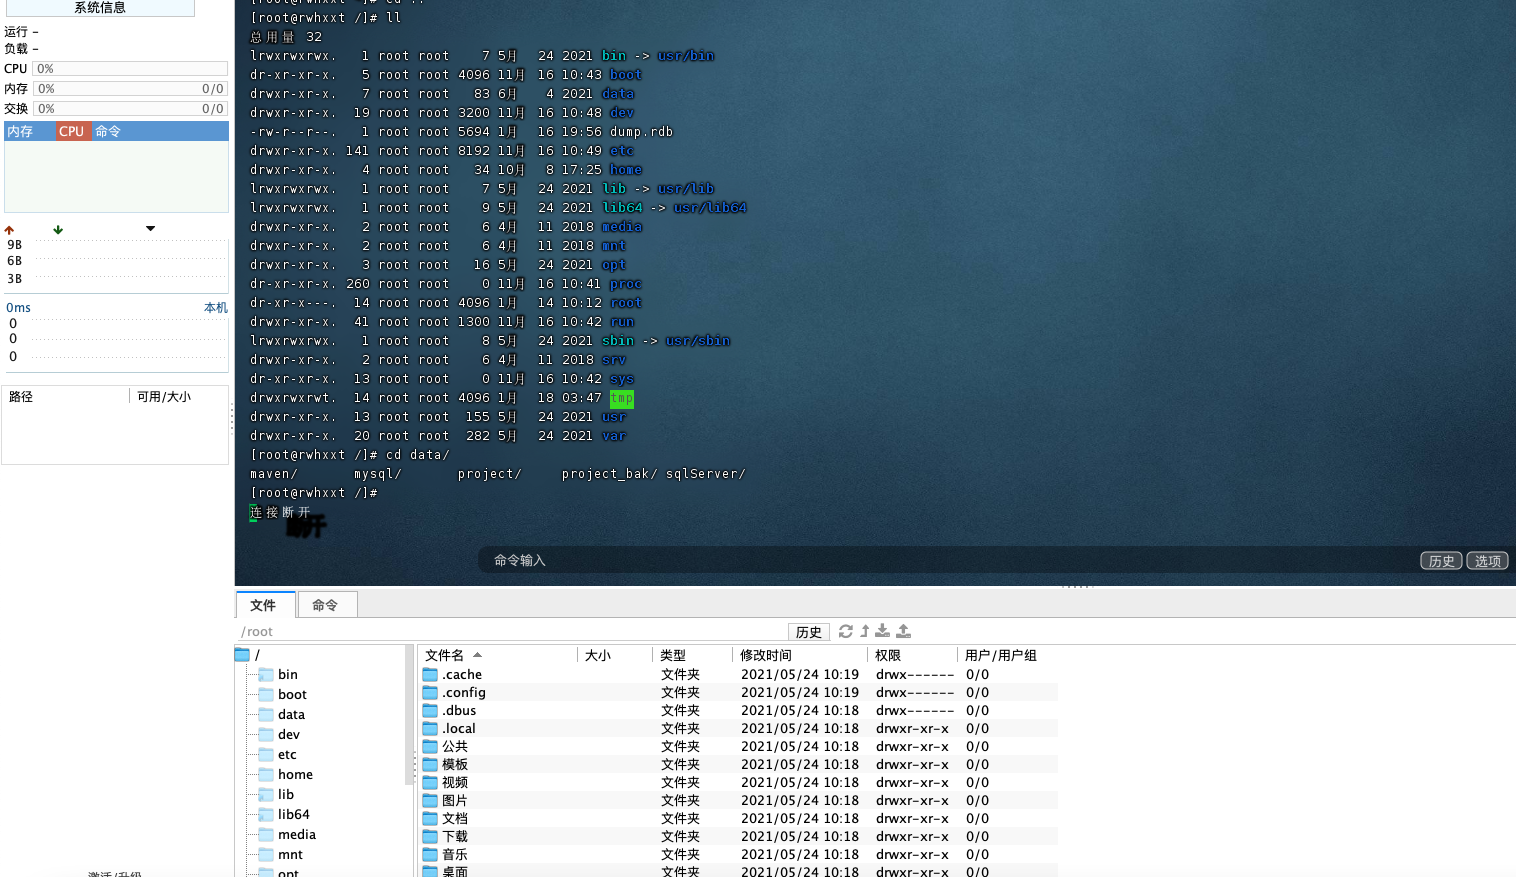The height and width of the screenshot is (877, 1516).
Task: Click the upload file icon in file toolbar
Action: (x=903, y=631)
